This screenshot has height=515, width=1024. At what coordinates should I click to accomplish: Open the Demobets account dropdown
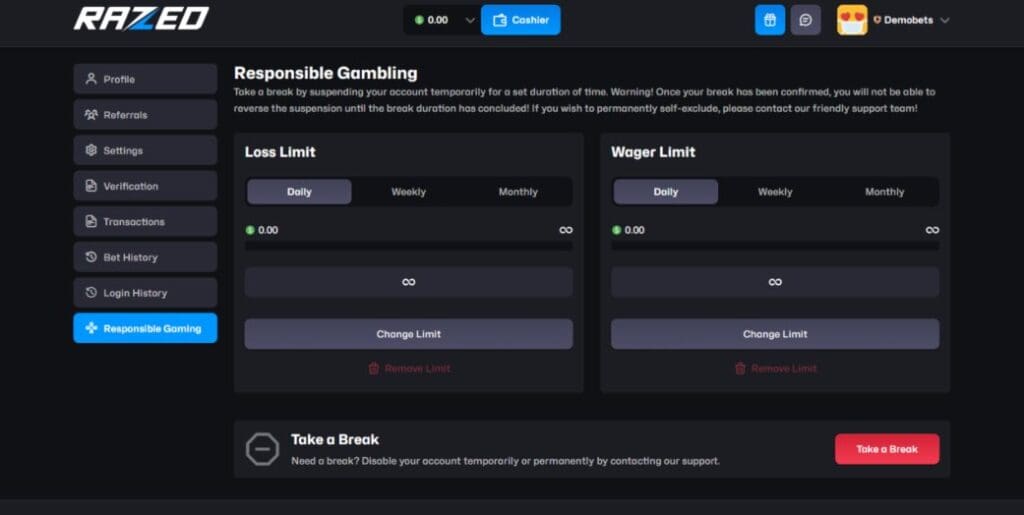click(944, 20)
